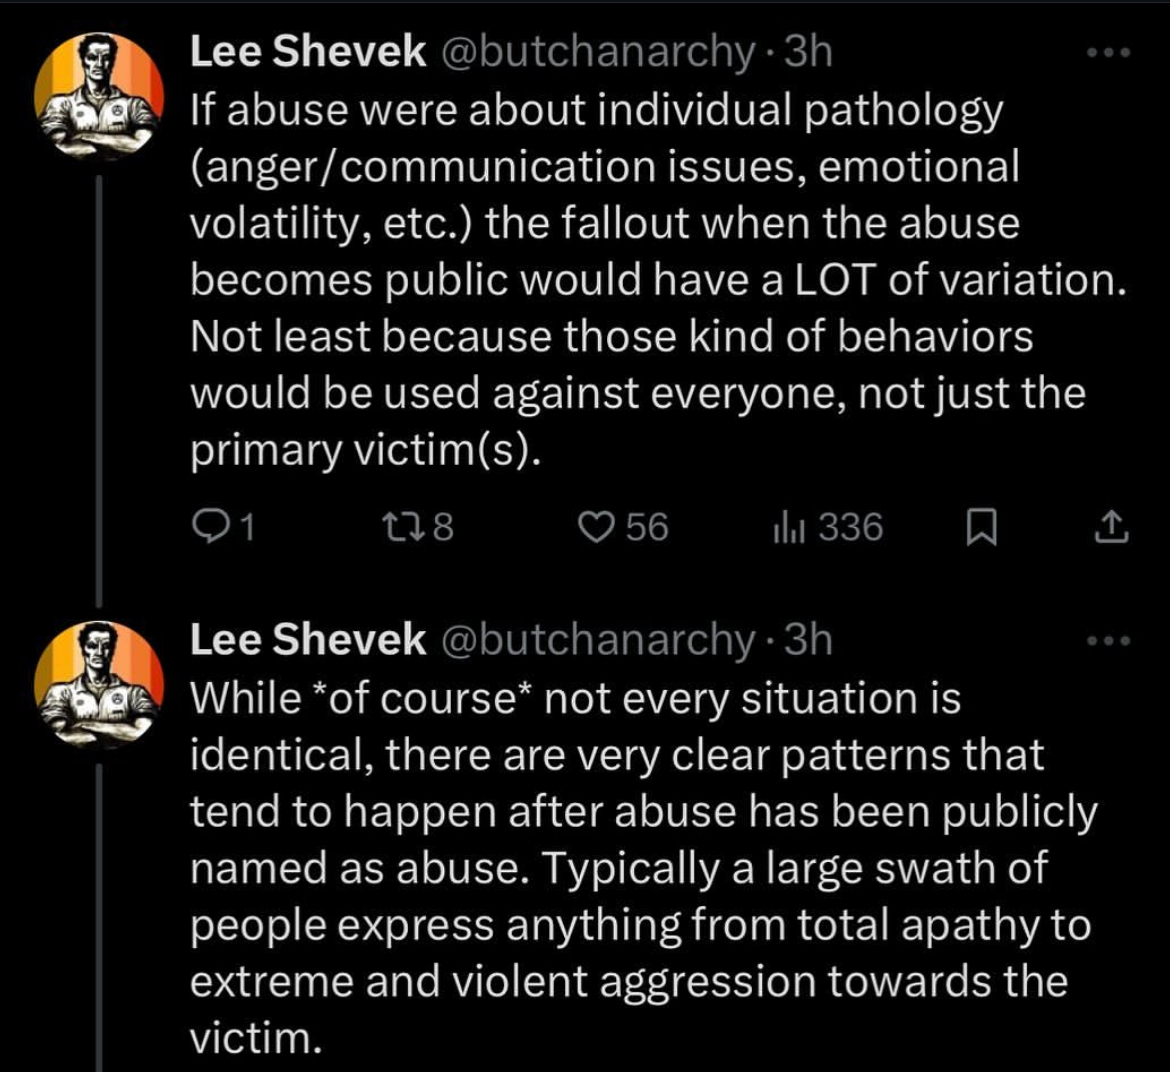Viewport: 1170px width, 1072px height.
Task: Open more options on second tweet
Action: [x=1109, y=640]
